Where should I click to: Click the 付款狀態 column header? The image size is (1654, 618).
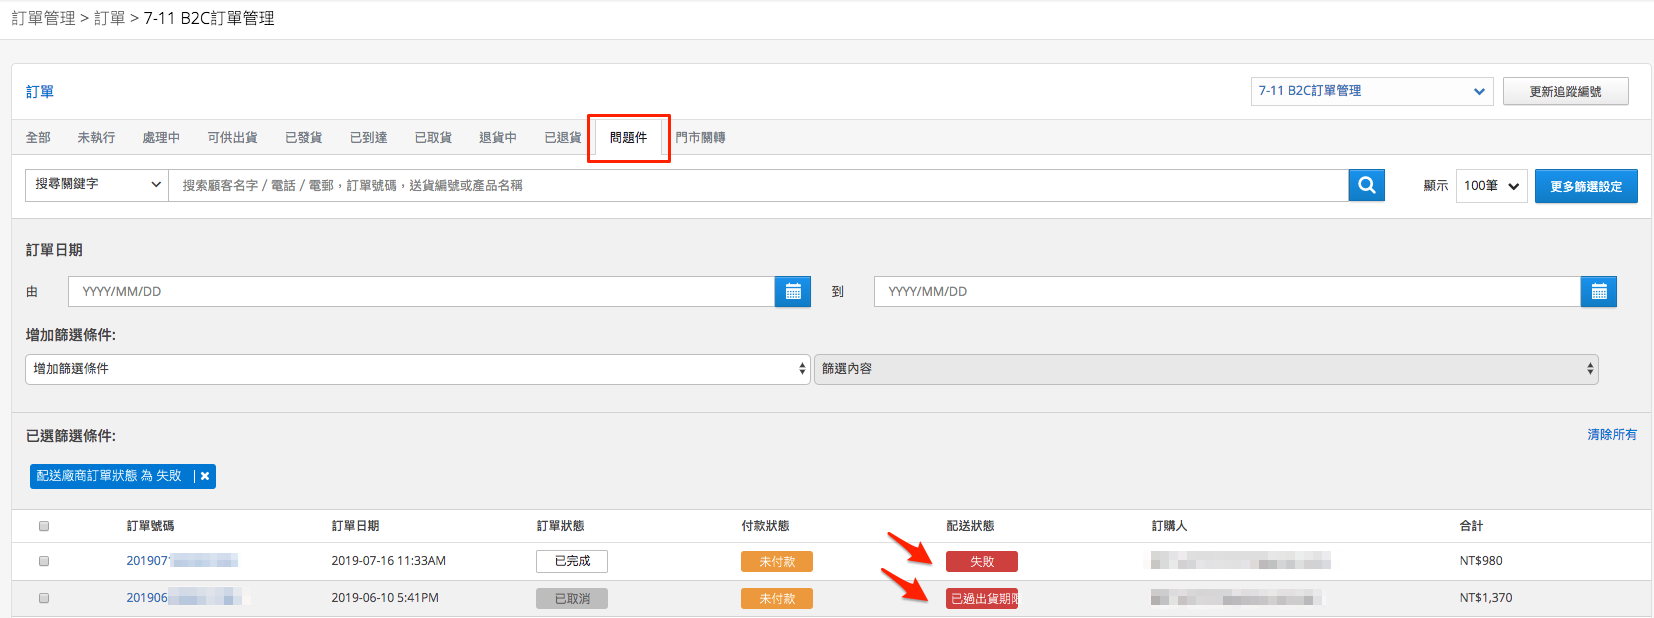[765, 526]
